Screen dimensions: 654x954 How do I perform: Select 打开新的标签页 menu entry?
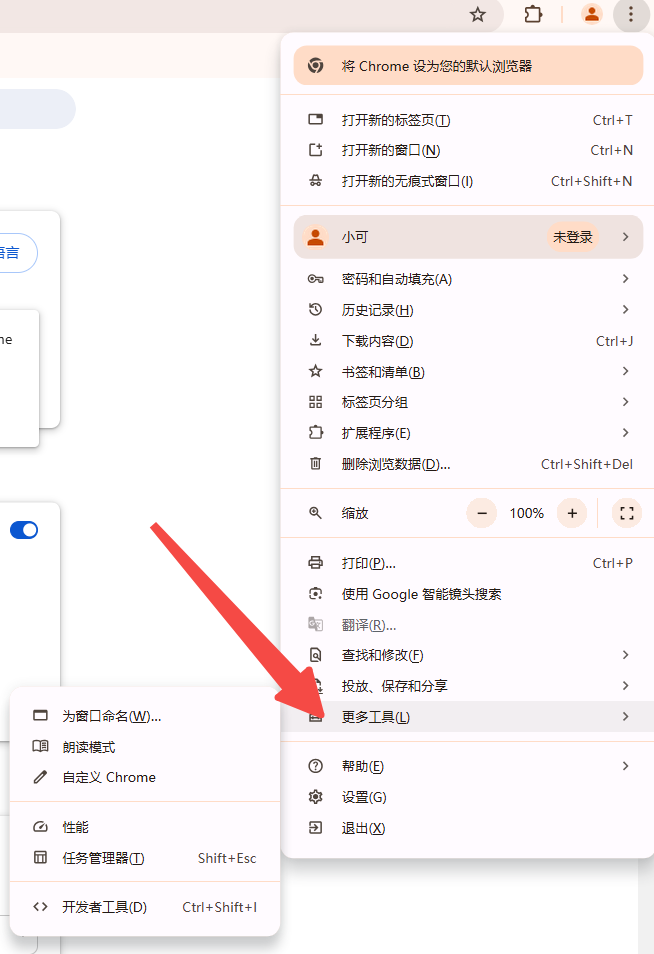pos(467,120)
